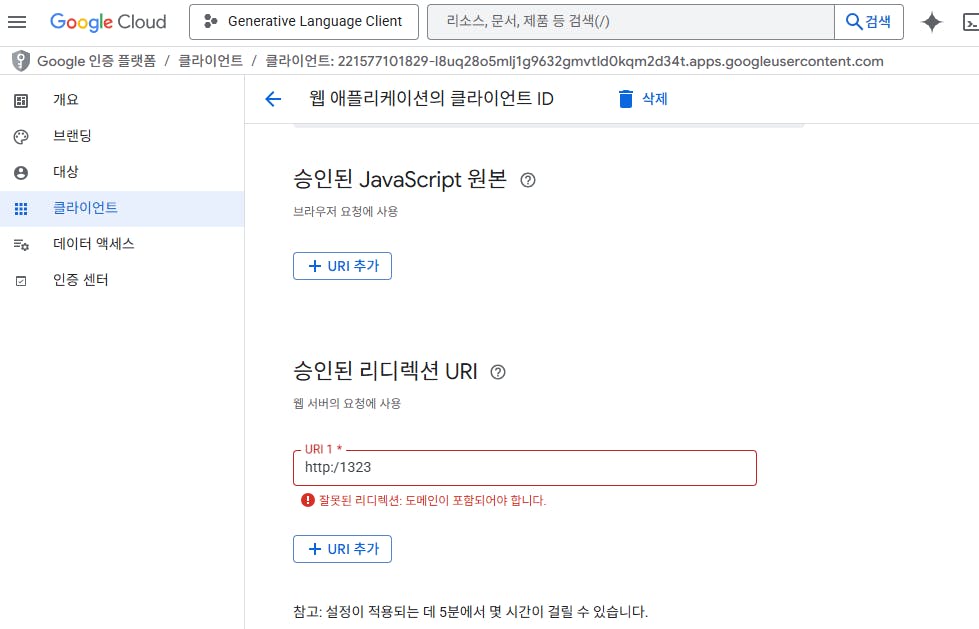
Task: Click the 클라이언트 breadcrumb link
Action: click(210, 61)
